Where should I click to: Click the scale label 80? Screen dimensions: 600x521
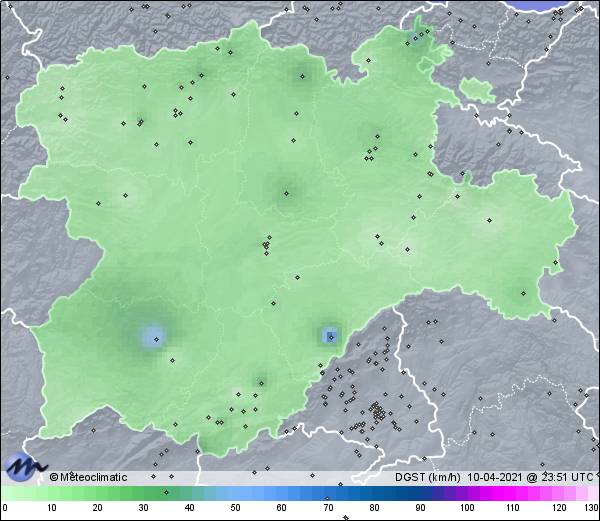point(374,508)
